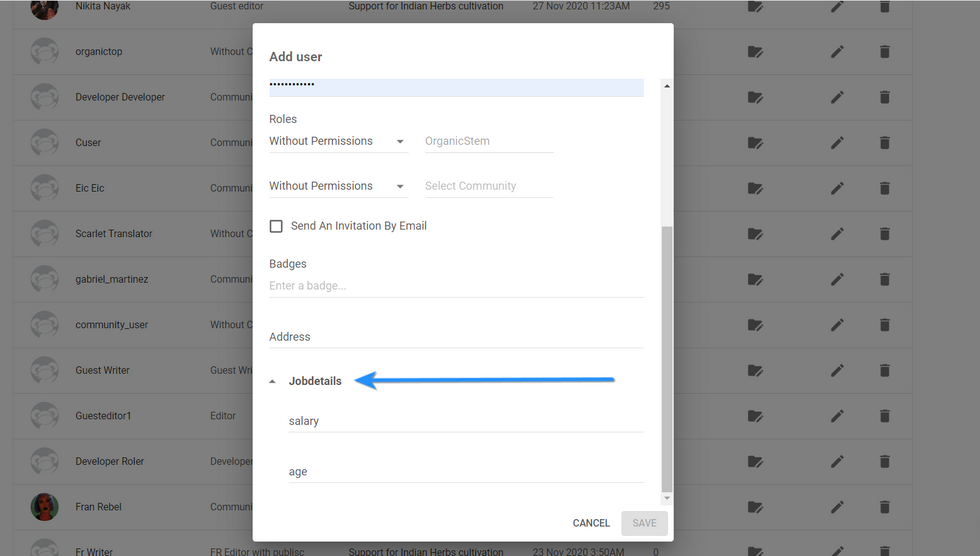
Task: Delete organictop using the trash icon
Action: 884,52
